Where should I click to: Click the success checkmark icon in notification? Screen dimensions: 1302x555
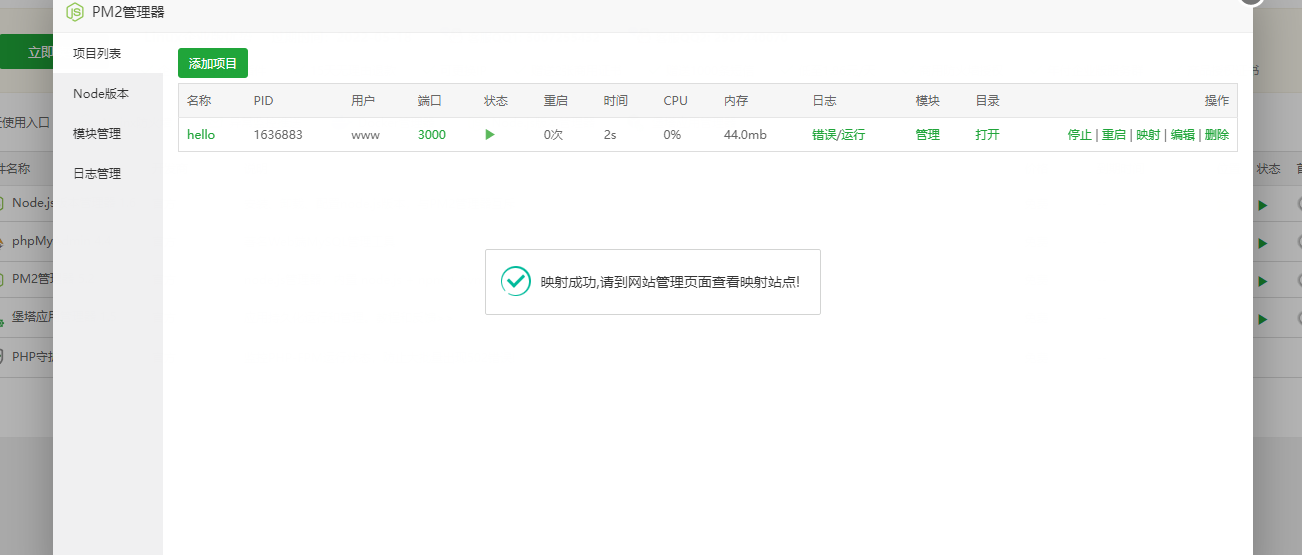point(516,281)
